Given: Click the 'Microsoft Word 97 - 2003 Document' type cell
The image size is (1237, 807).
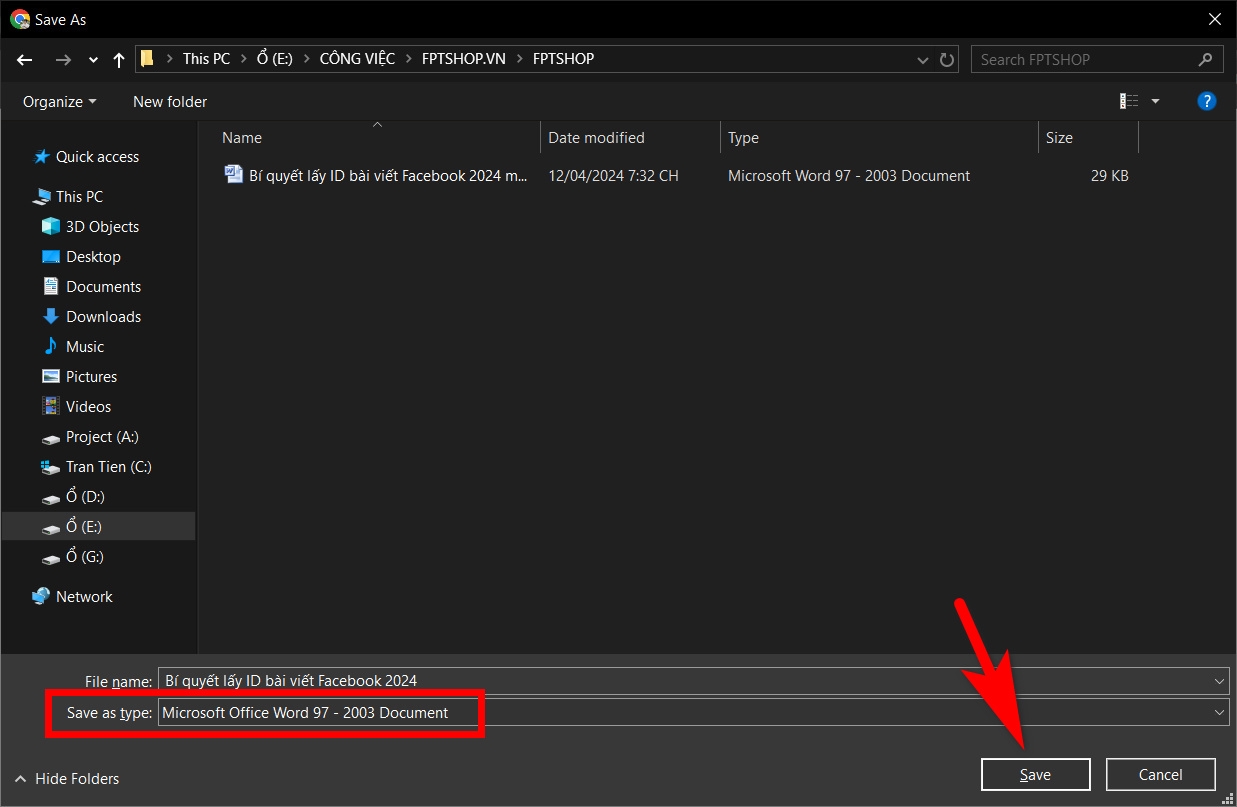Looking at the screenshot, I should pyautogui.click(x=849, y=176).
